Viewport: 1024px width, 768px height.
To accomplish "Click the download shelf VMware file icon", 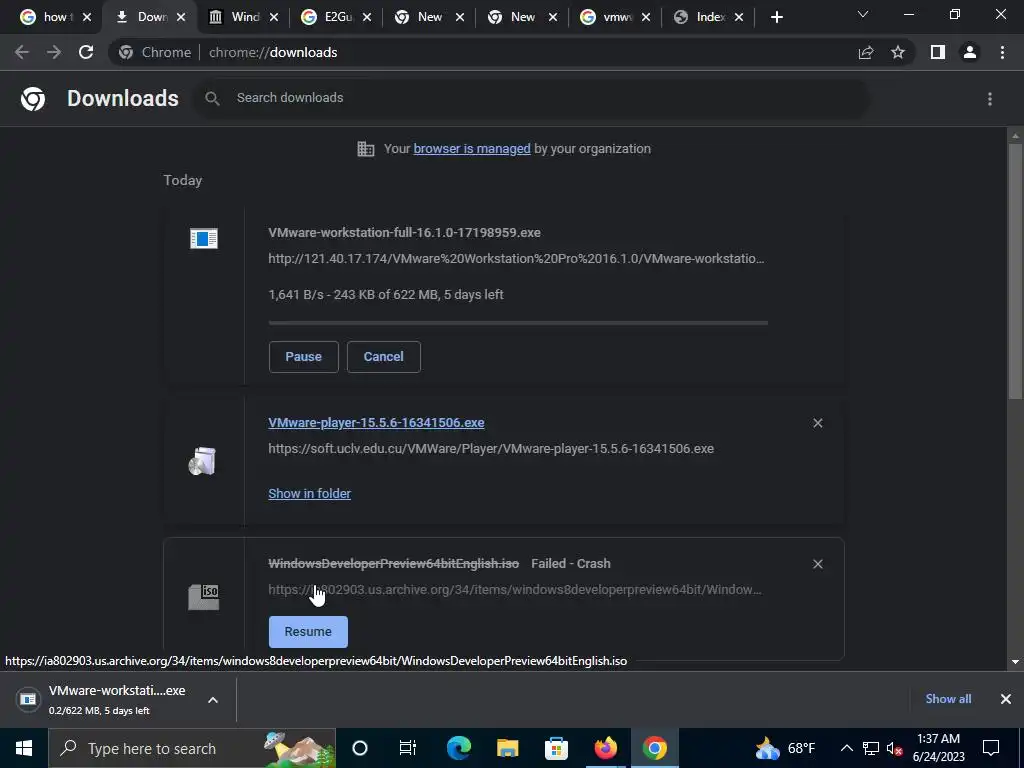I will tap(28, 699).
